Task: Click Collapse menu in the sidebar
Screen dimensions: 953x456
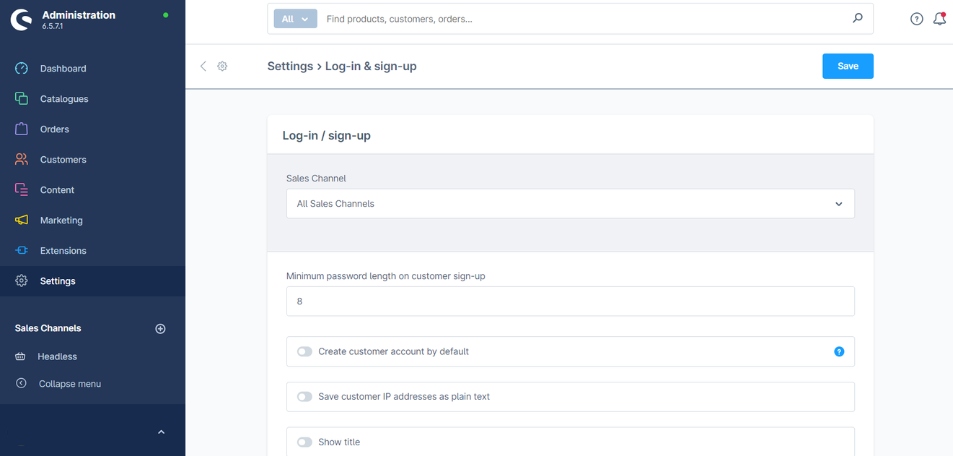Action: pos(69,384)
